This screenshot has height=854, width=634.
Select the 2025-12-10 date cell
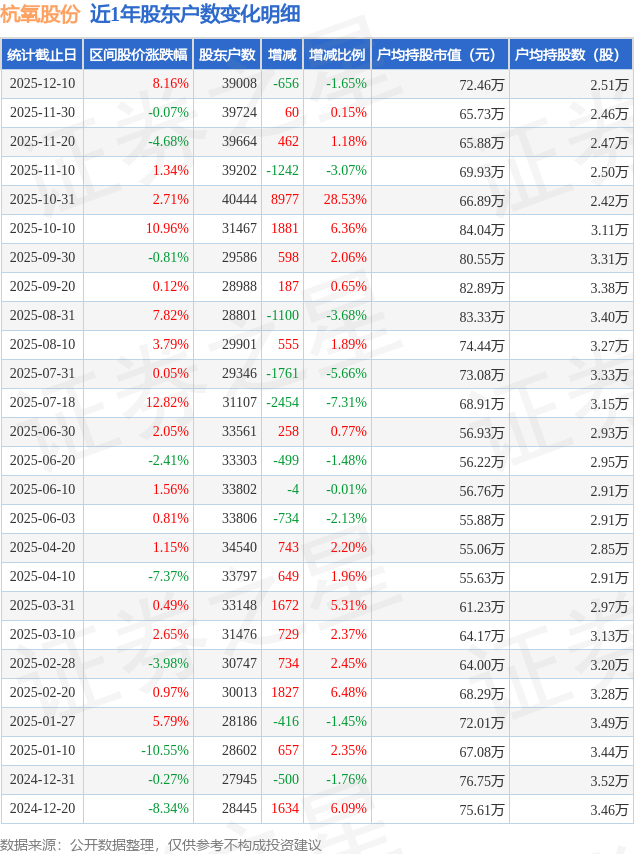pos(42,84)
